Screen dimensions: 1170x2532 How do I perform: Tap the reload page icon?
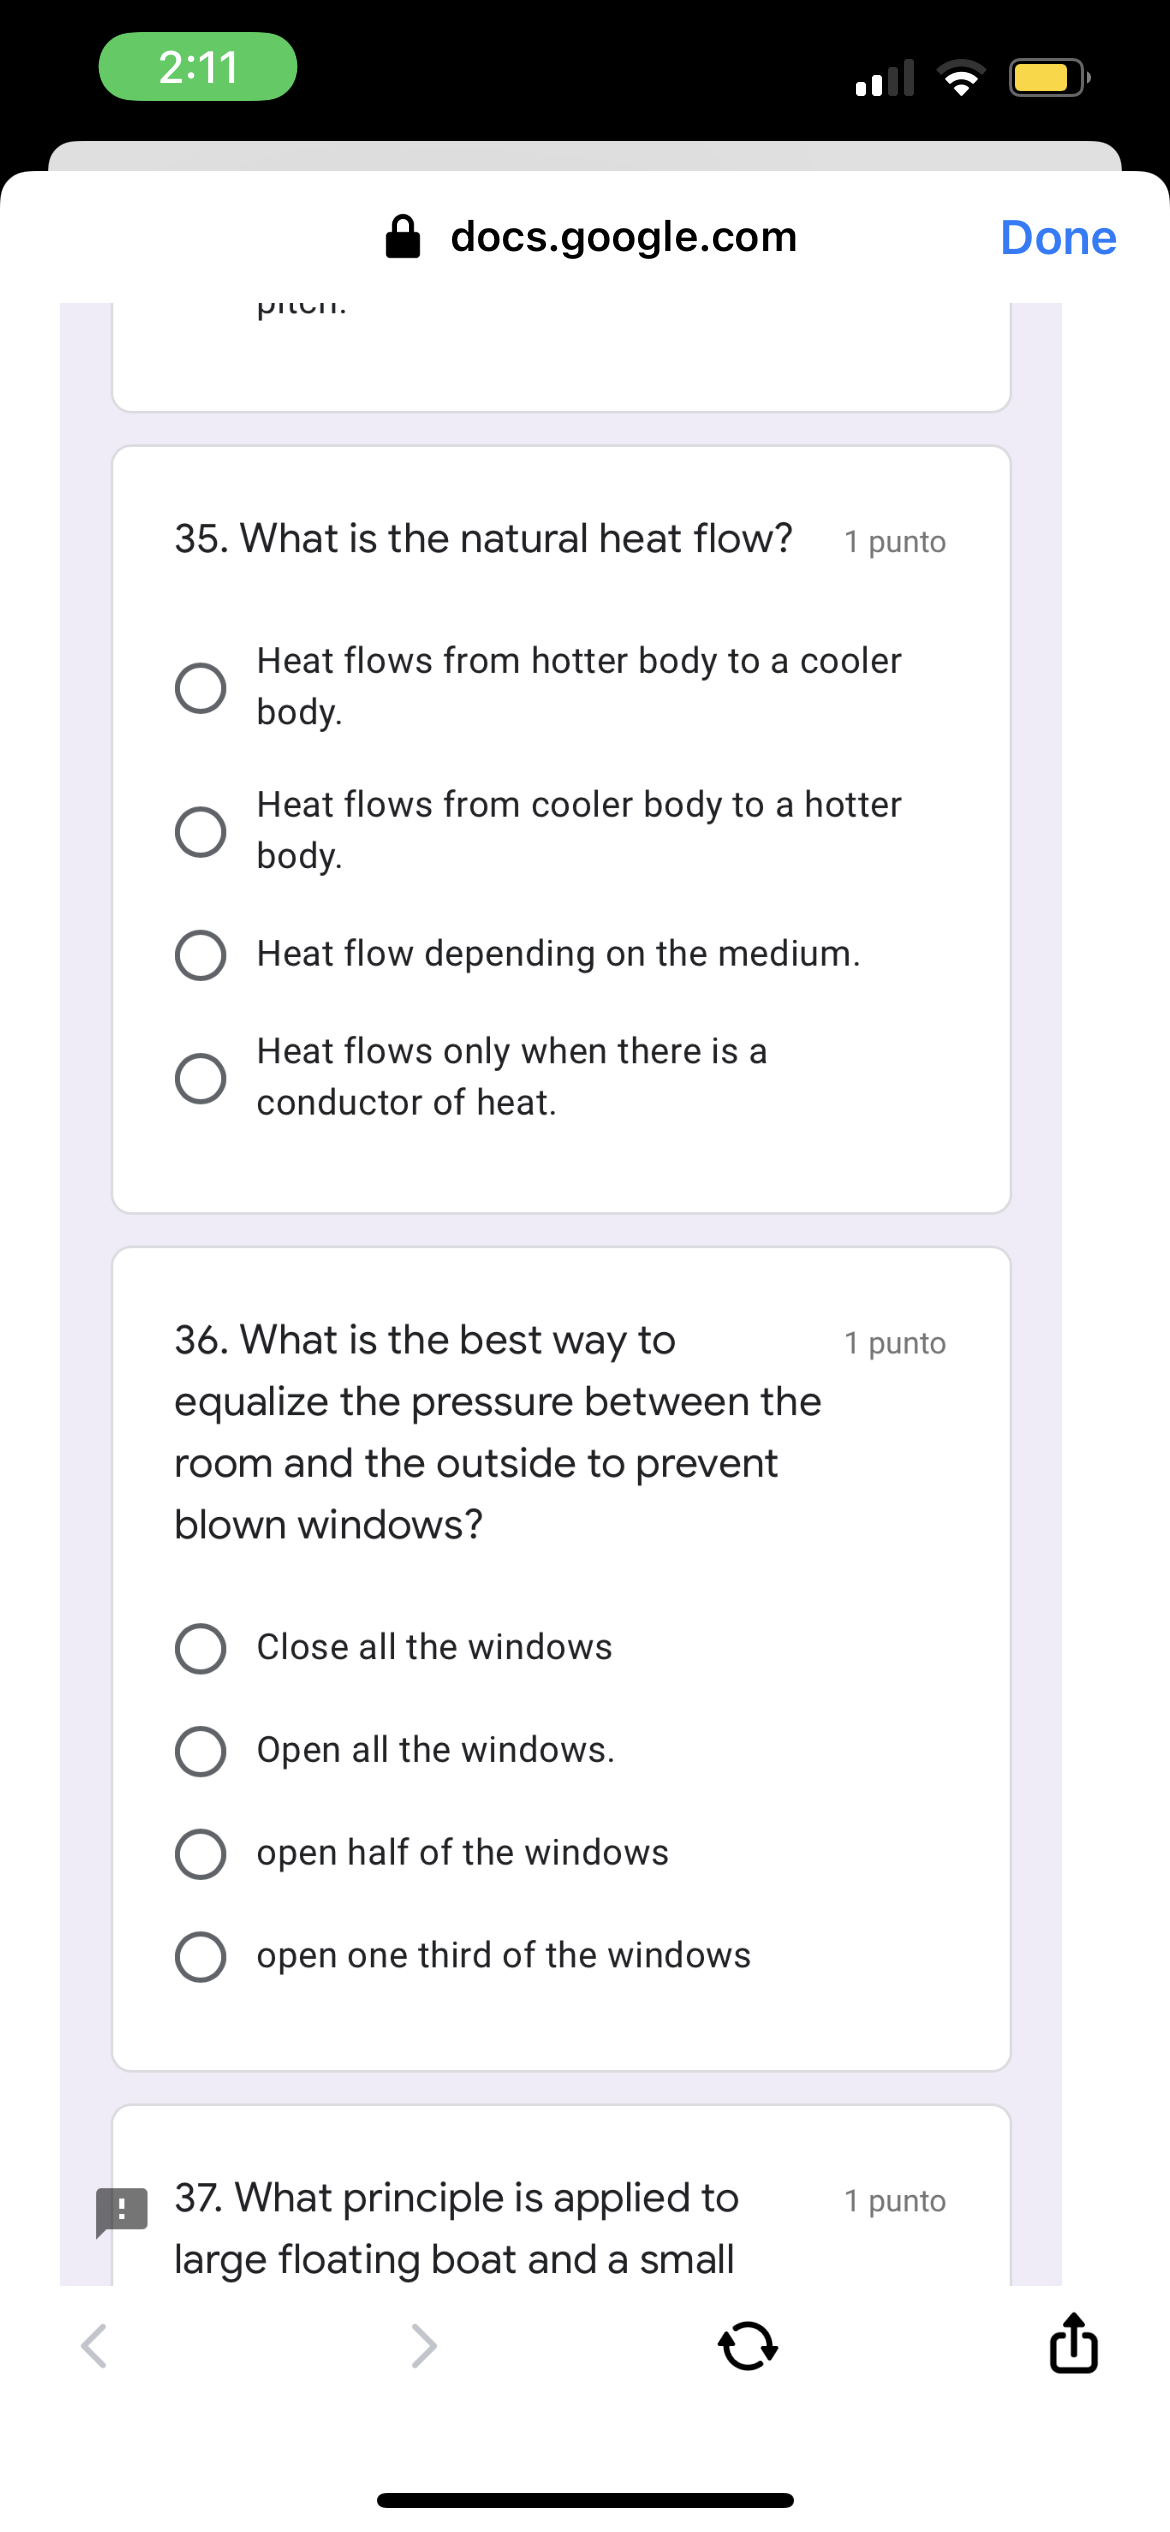(748, 2345)
